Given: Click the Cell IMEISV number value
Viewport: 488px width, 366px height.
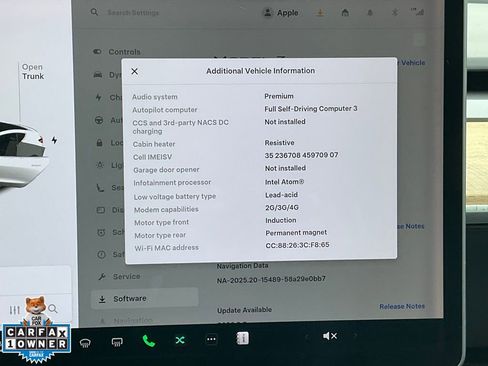Looking at the screenshot, I should [x=301, y=155].
